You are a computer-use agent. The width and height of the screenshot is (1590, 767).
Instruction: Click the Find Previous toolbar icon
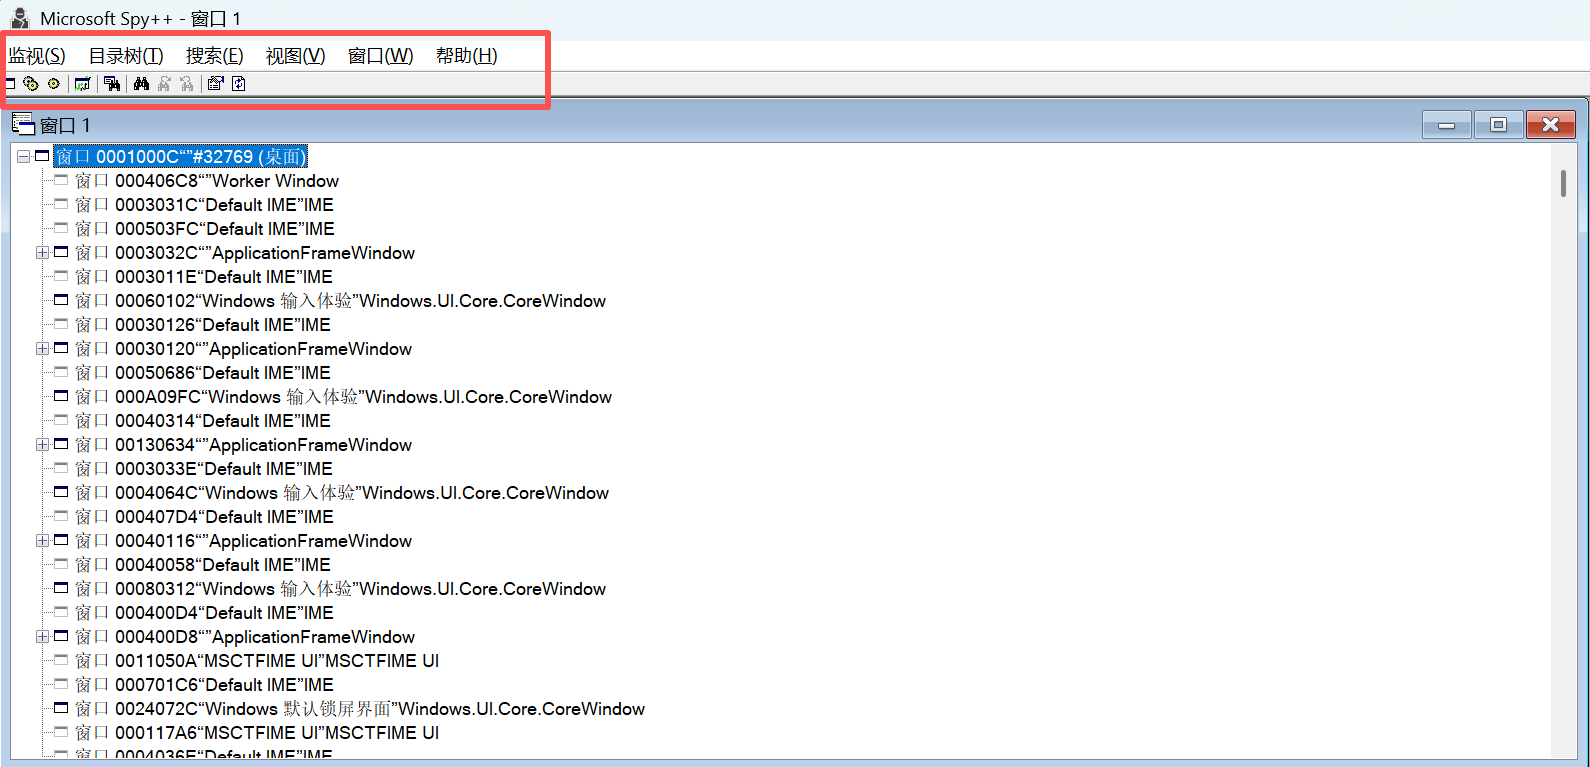(x=187, y=84)
